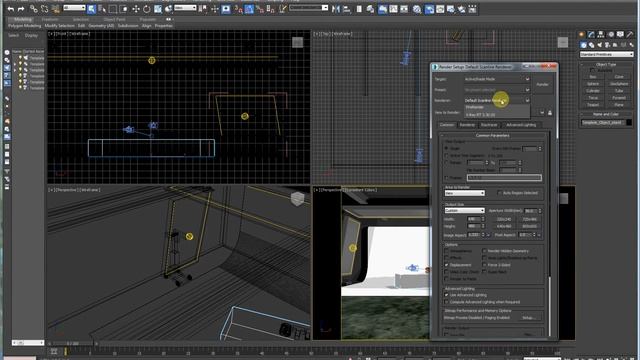This screenshot has height=360, width=640.
Task: Open the Output Size Custom dropdown
Action: tap(464, 211)
